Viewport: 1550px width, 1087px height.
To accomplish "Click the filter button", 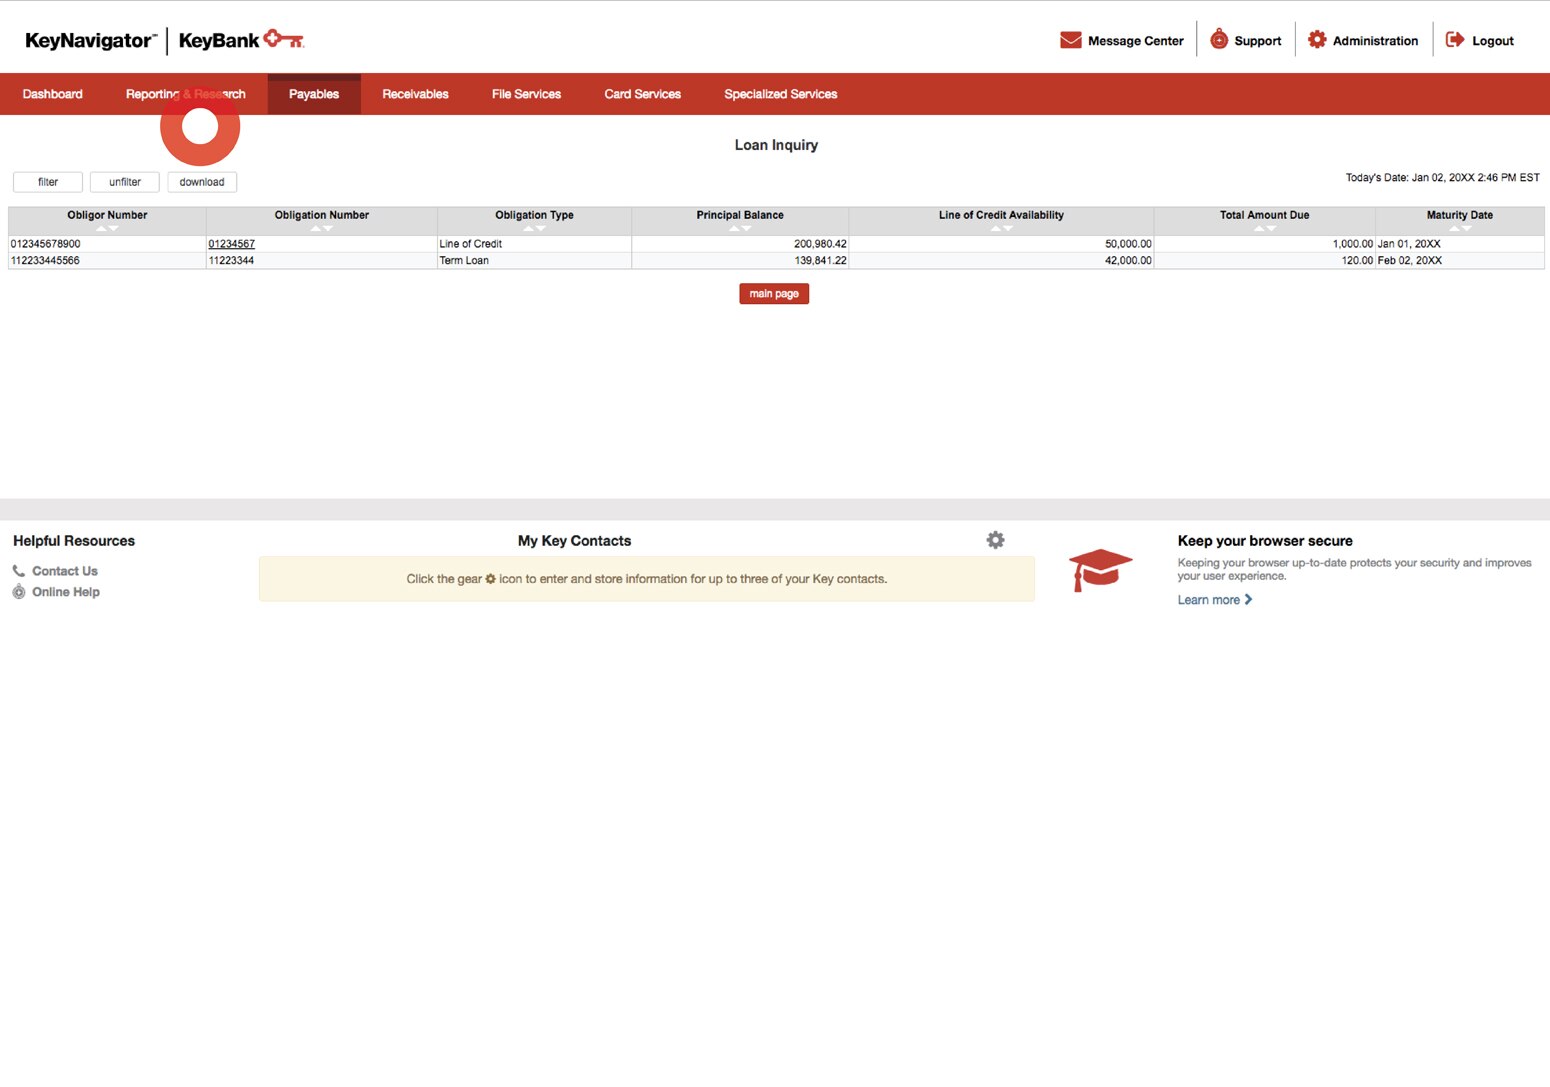I will point(46,181).
